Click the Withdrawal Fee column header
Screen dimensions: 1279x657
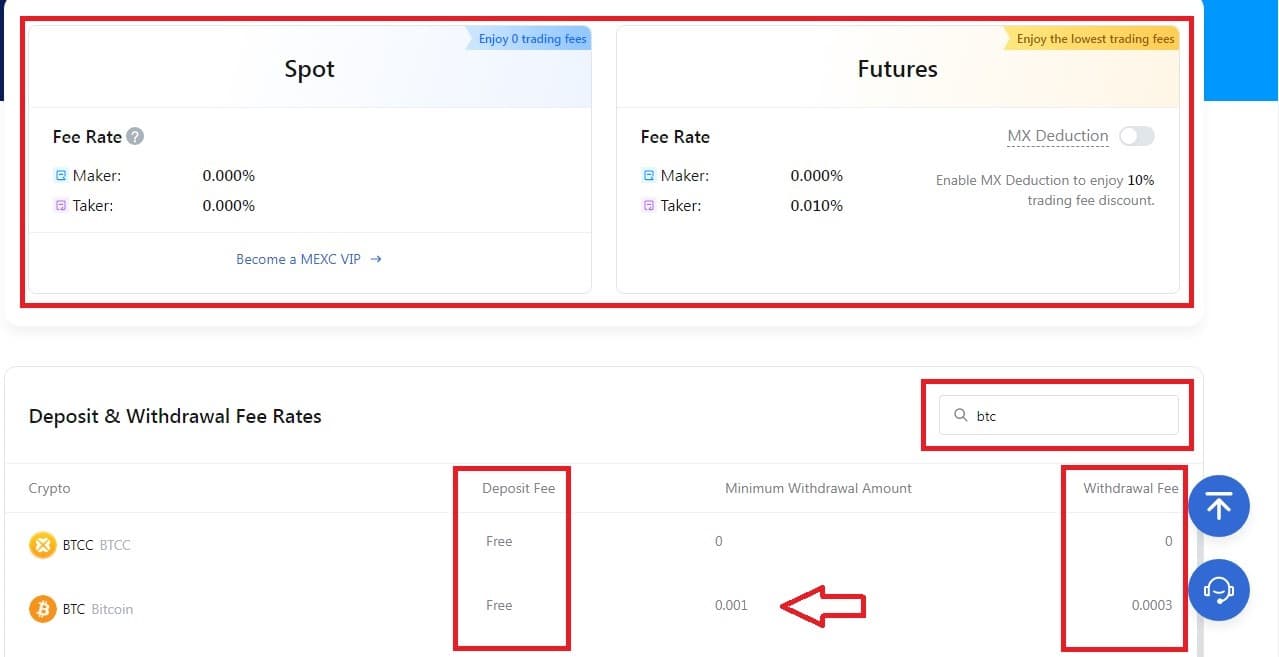pyautogui.click(x=1130, y=488)
